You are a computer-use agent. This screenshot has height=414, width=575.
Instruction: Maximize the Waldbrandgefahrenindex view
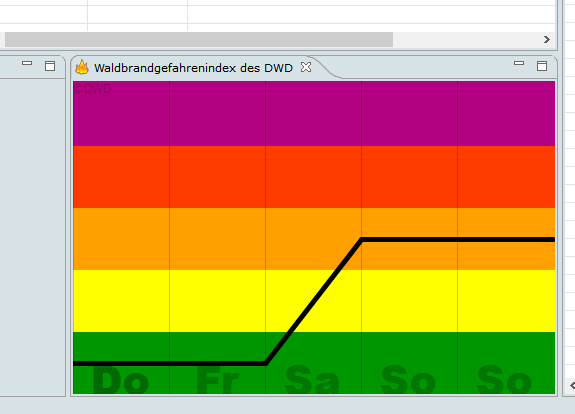tap(542, 66)
